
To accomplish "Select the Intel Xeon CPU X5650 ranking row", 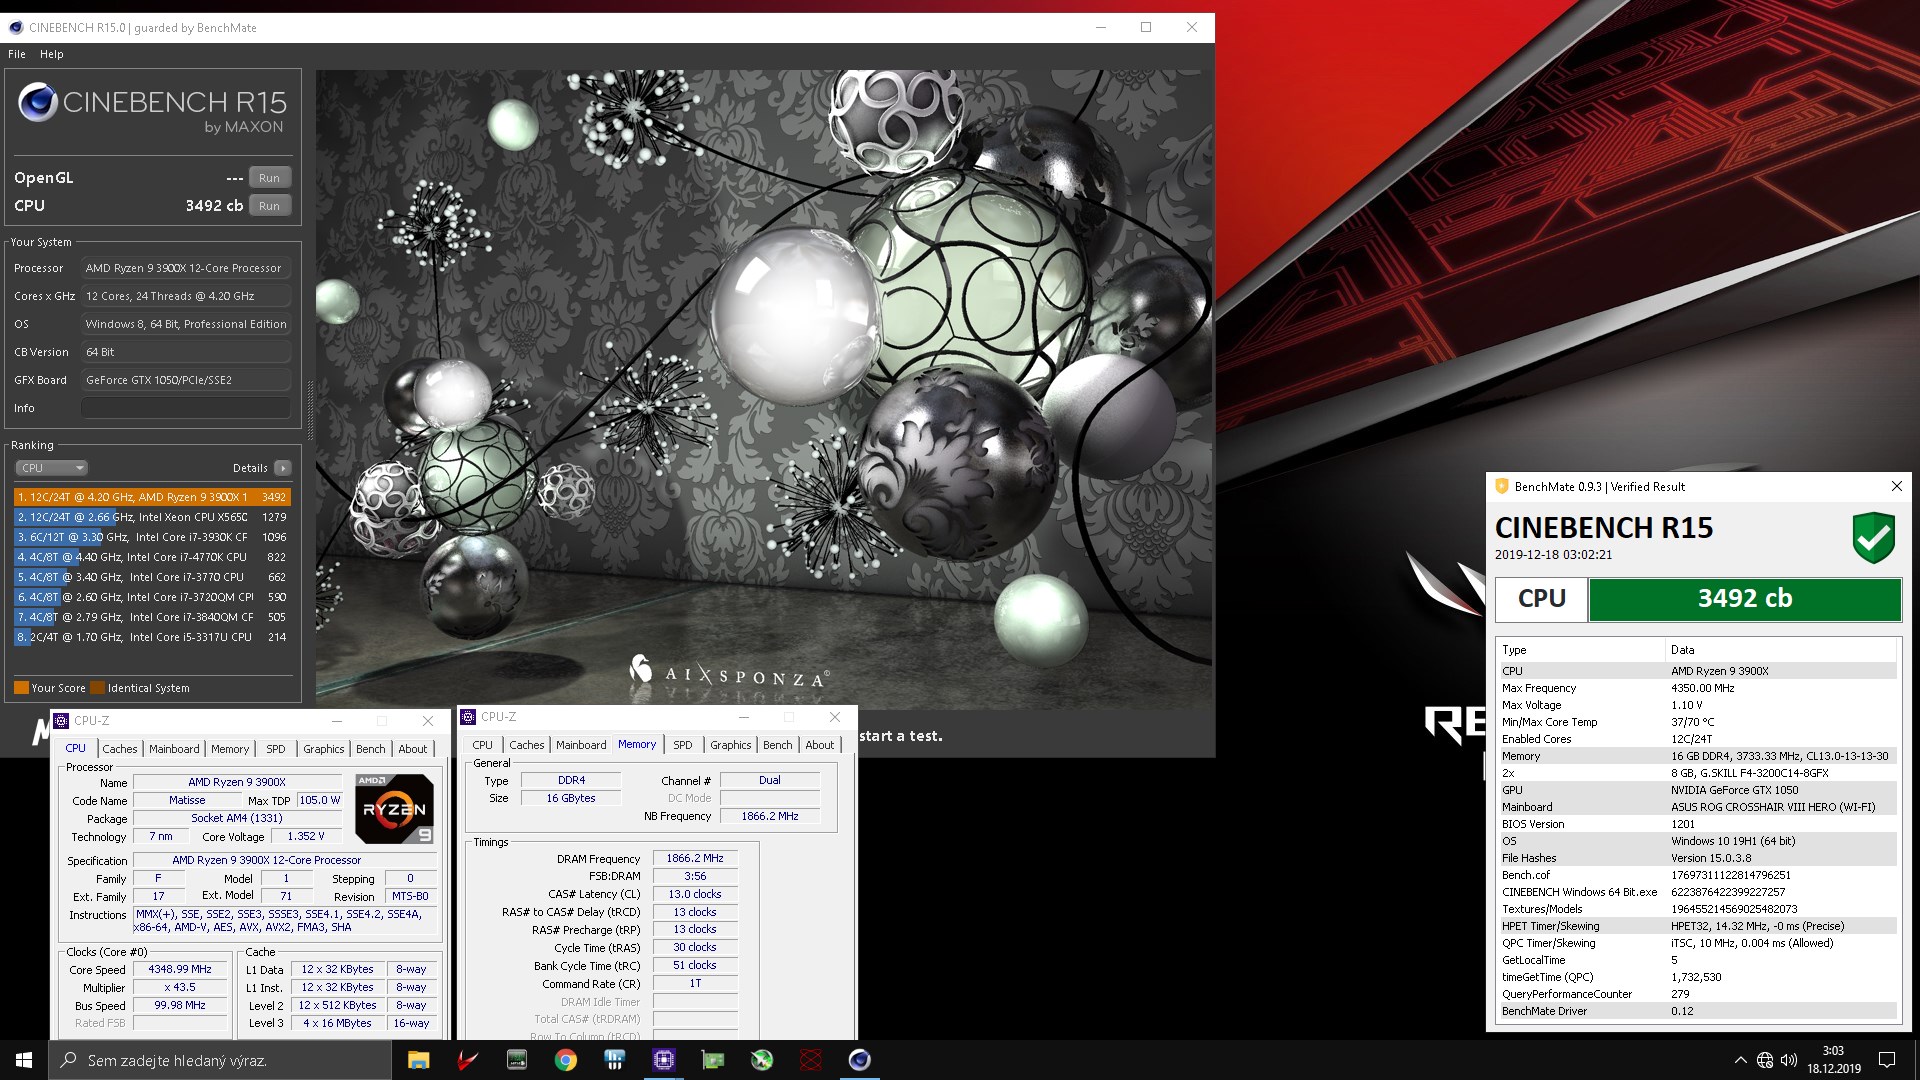I will [x=152, y=517].
